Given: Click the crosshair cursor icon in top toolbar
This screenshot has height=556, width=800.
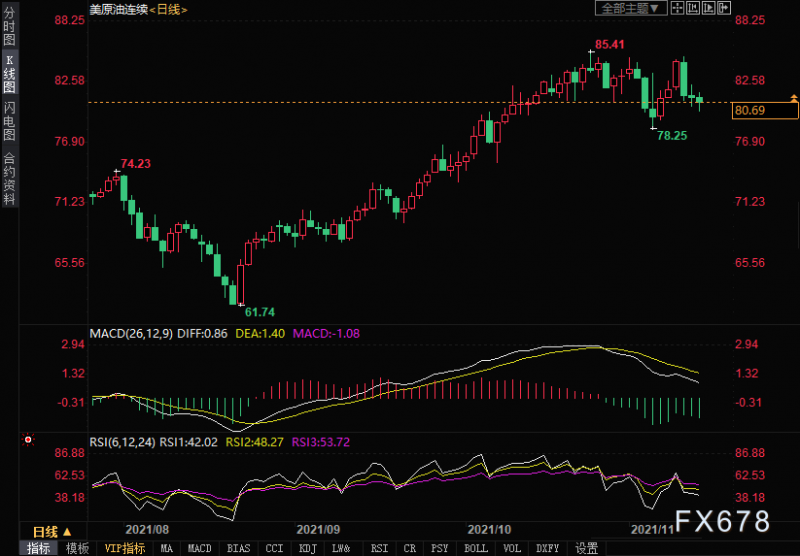Looking at the screenshot, I should pos(678,8).
